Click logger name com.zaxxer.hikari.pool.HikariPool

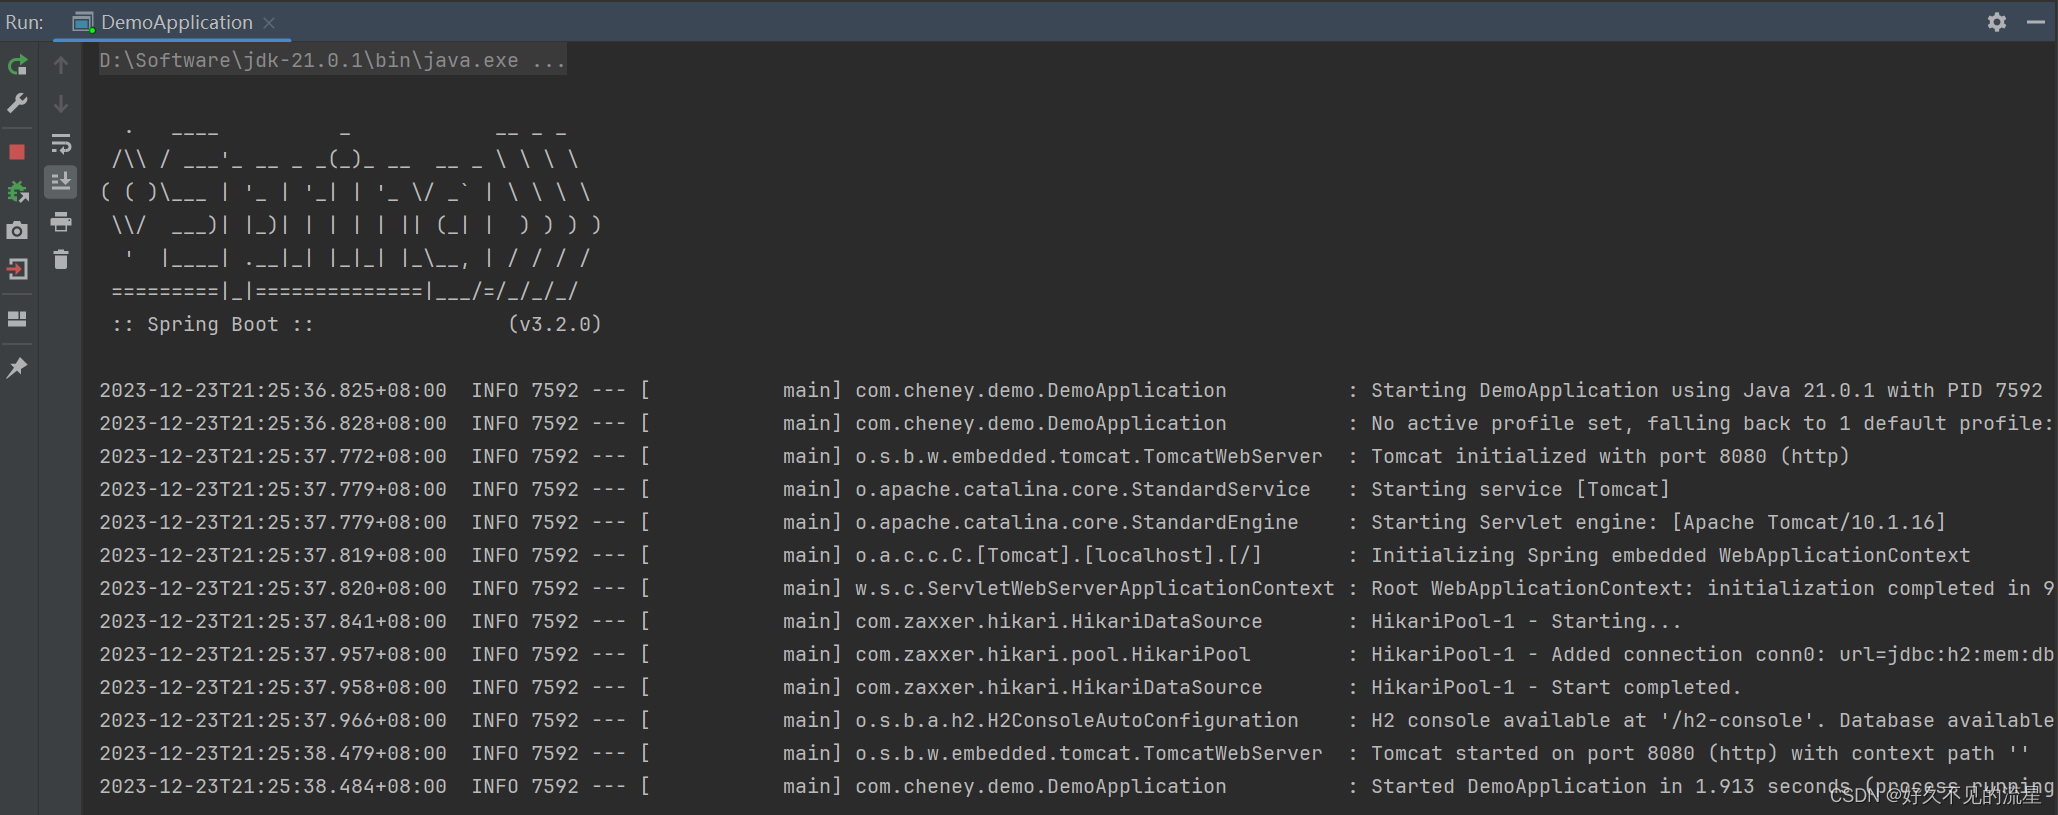1053,654
